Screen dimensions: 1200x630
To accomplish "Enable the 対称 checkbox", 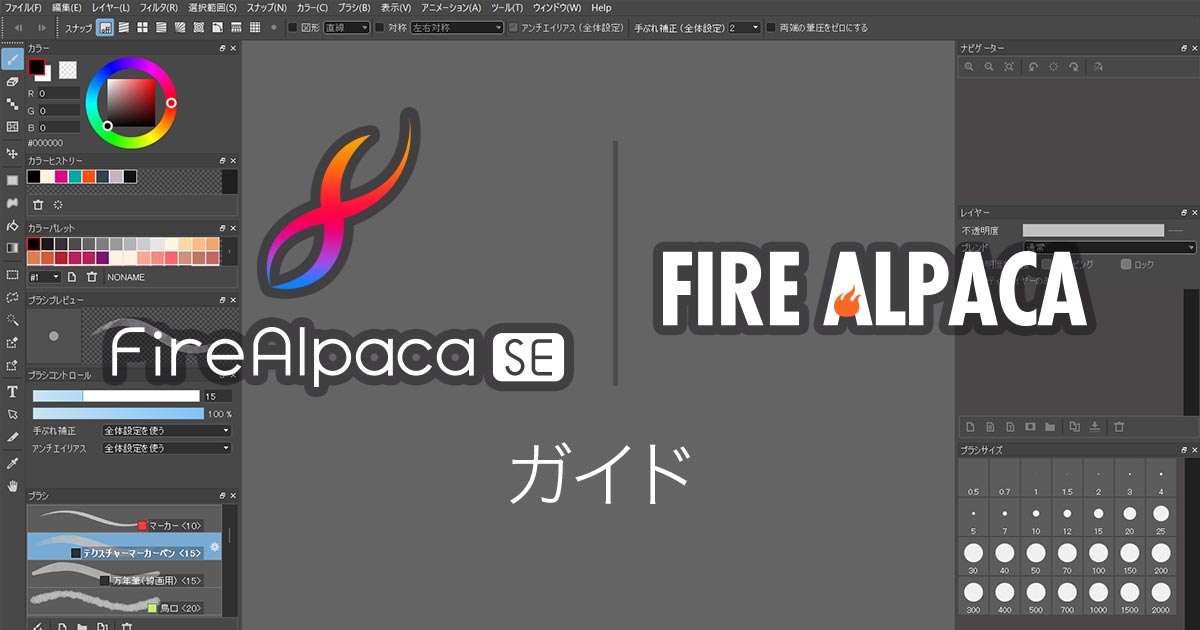I will (x=378, y=28).
